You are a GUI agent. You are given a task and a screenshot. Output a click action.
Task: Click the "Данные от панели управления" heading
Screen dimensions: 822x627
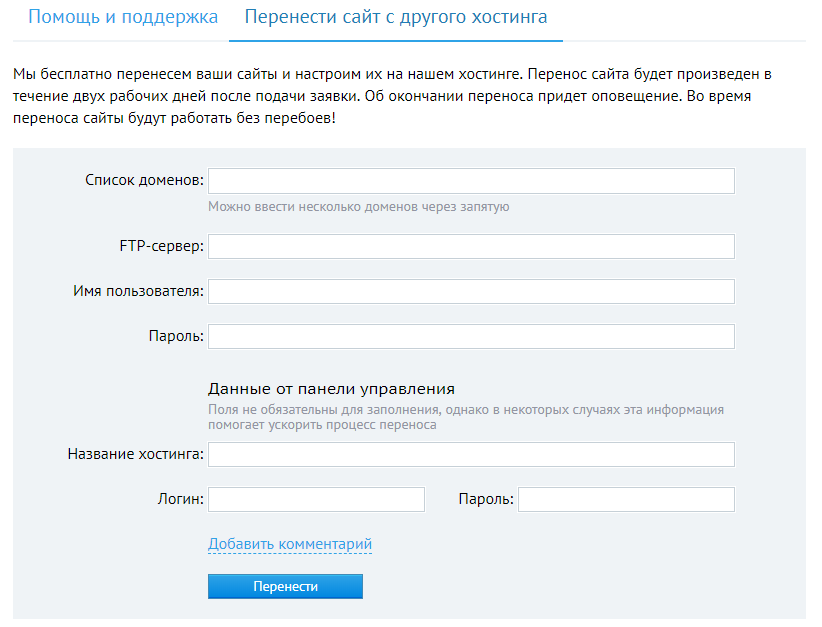tap(331, 389)
